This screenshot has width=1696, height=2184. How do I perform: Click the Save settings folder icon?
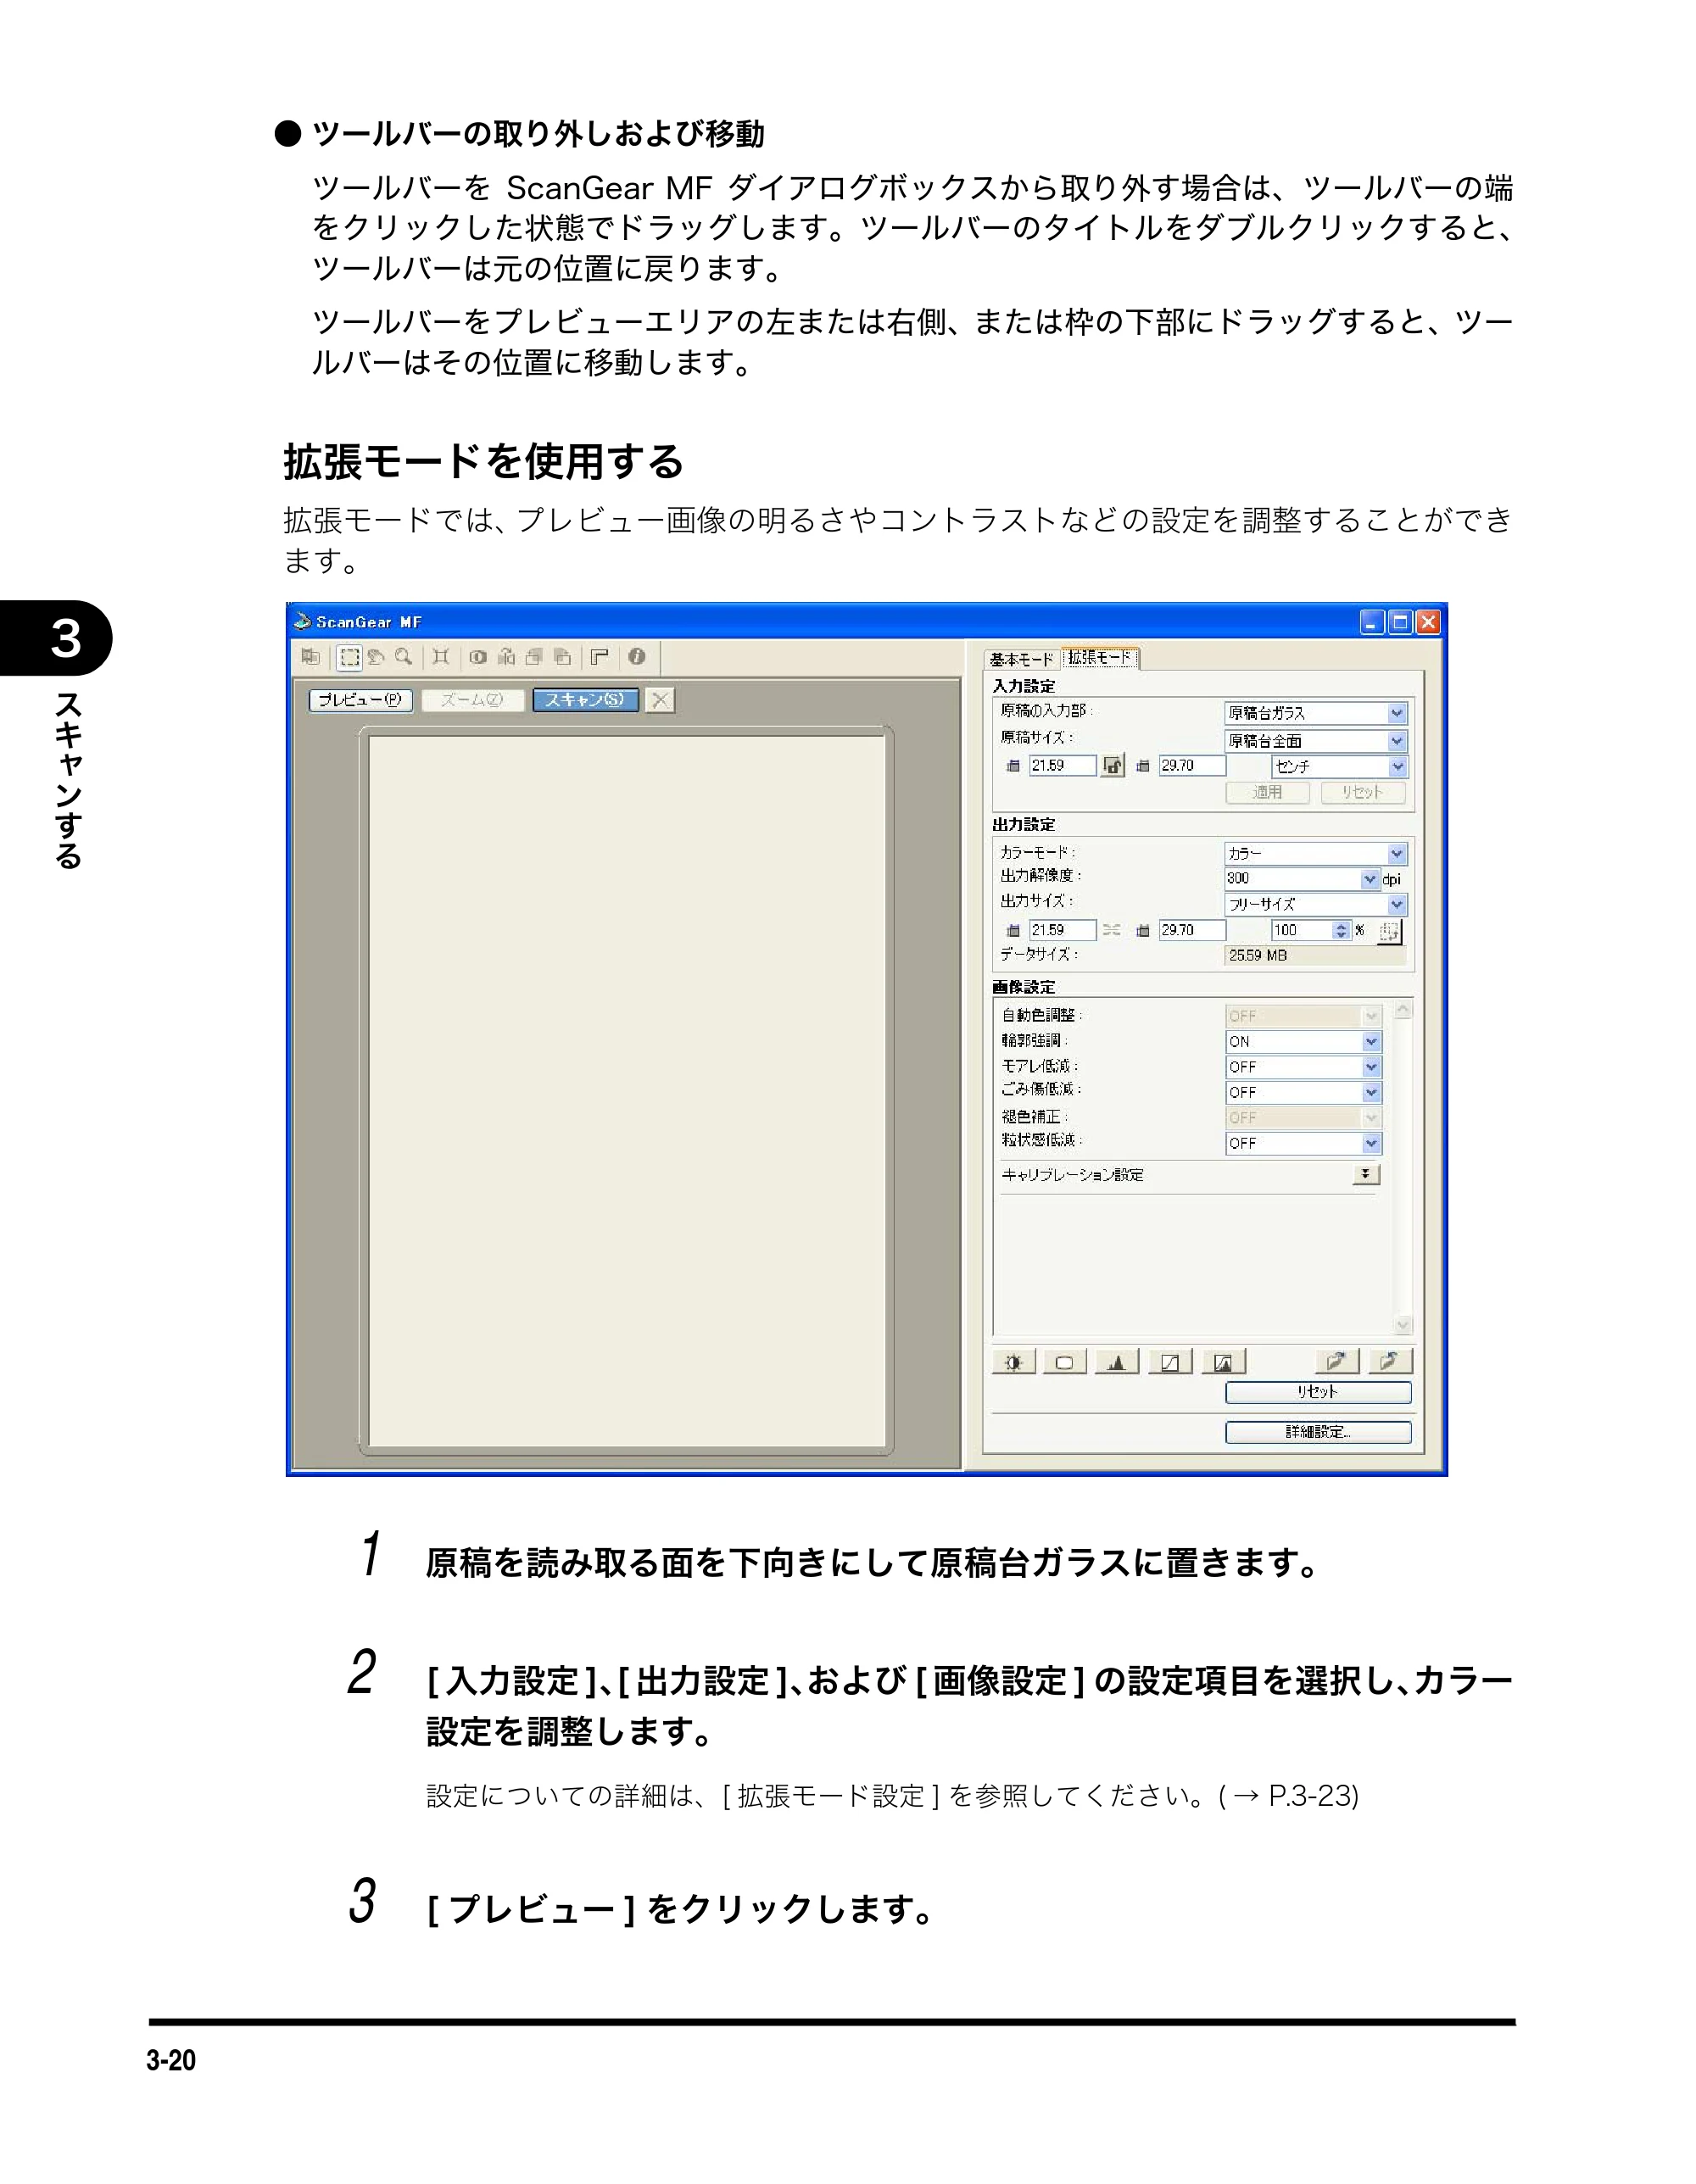tap(1389, 1362)
